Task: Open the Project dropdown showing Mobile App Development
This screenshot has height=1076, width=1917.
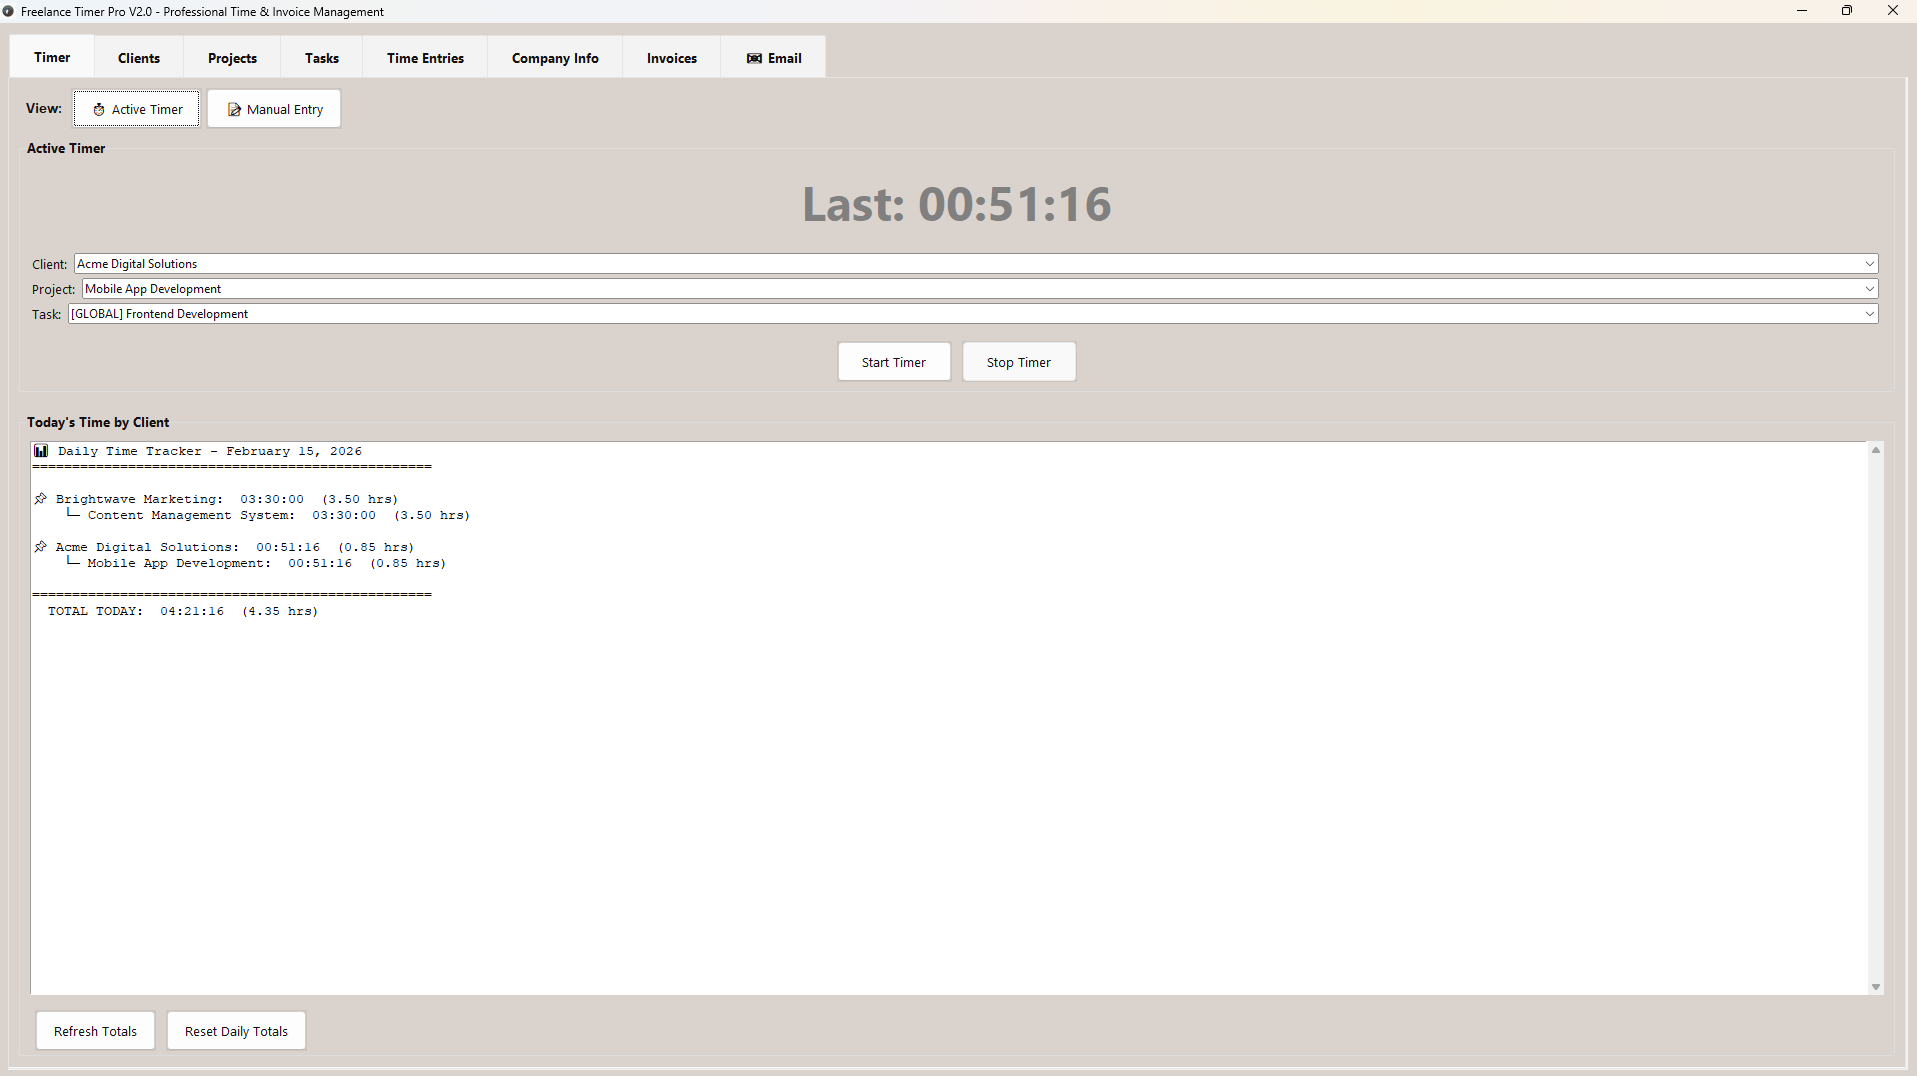Action: pyautogui.click(x=1869, y=288)
